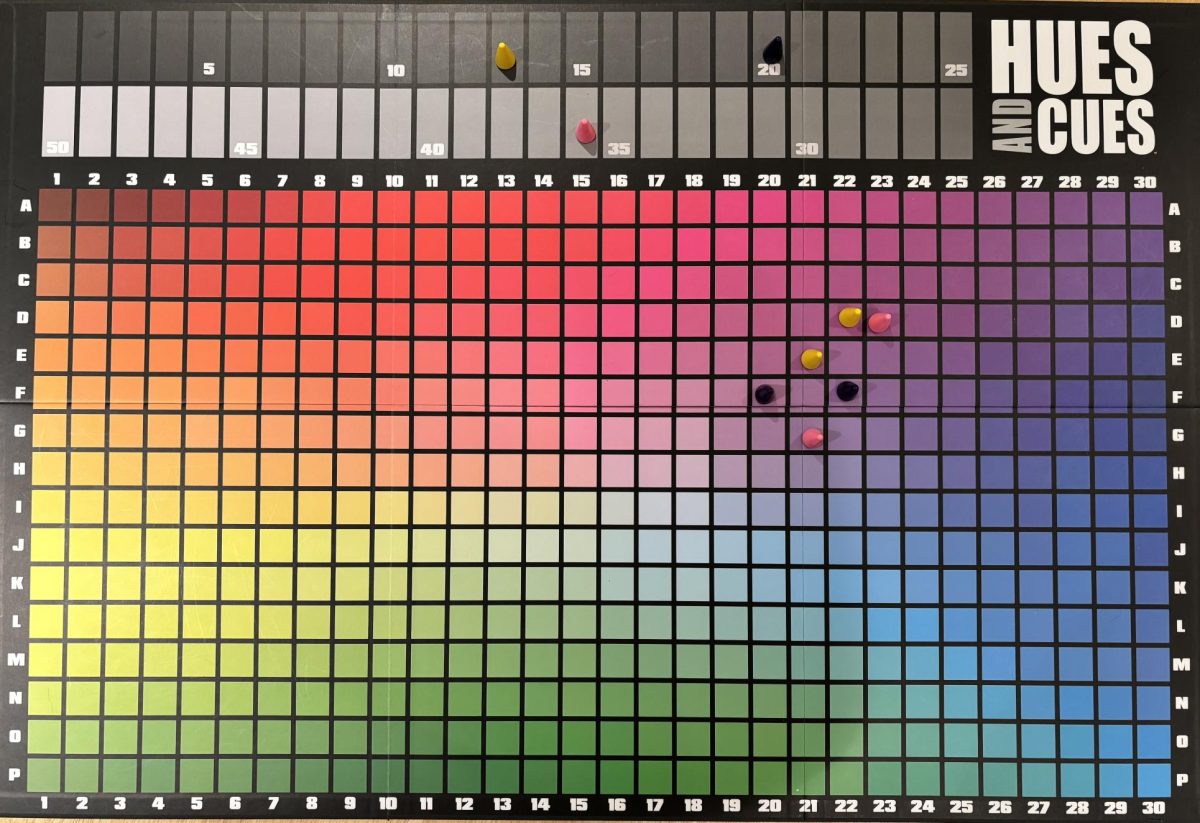This screenshot has width=1200, height=823.
Task: Select the violet swatch at D27
Action: pos(1034,321)
